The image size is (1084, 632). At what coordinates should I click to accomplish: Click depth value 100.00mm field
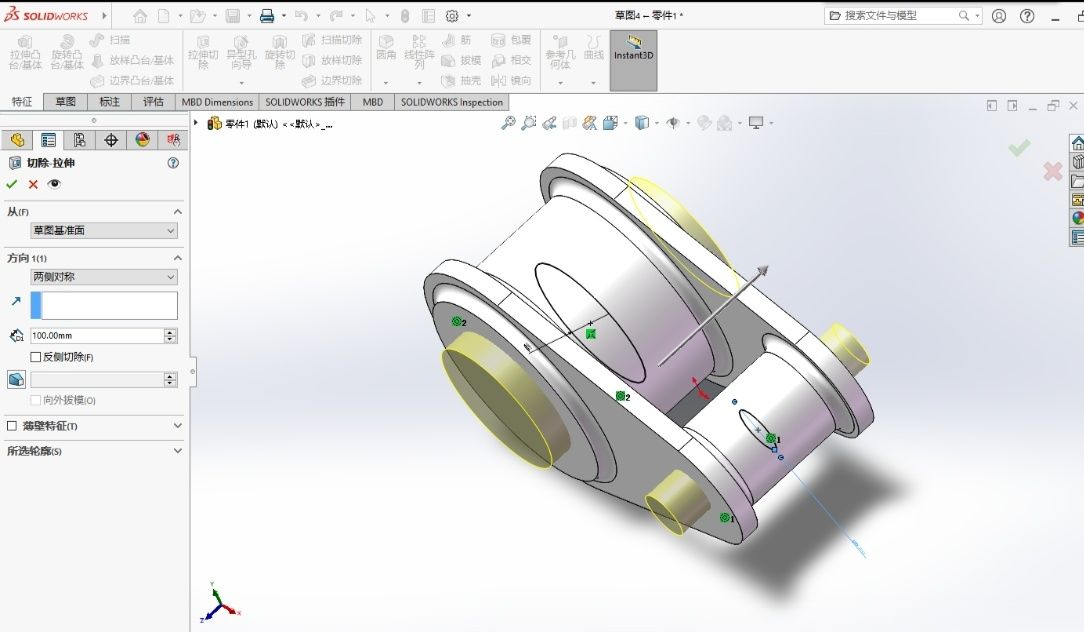[97, 335]
